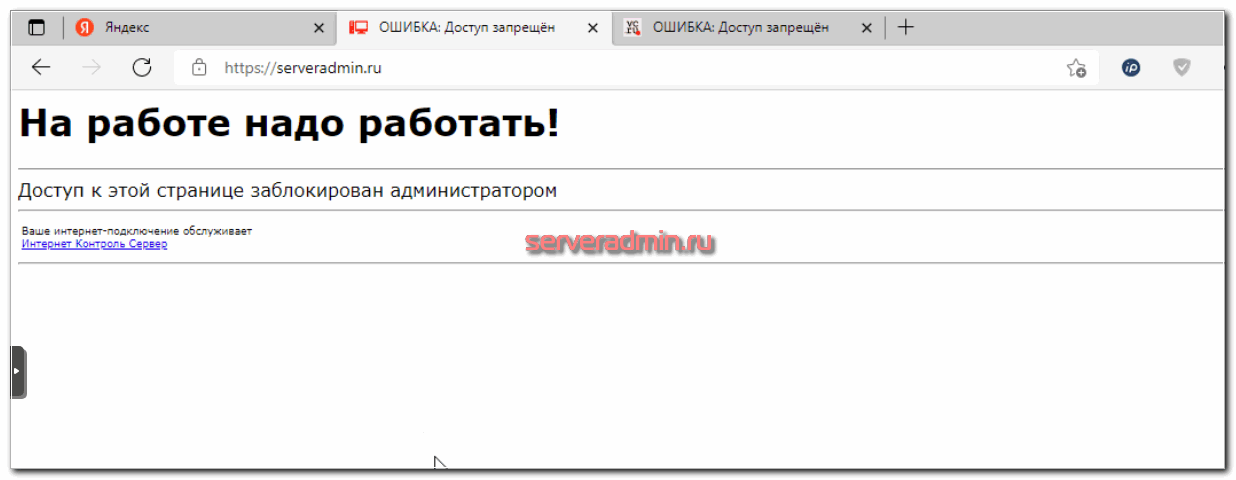Follow the Интернет Контроль Сервер link
Screen dimensions: 1236x480
pyautogui.click(x=94, y=244)
